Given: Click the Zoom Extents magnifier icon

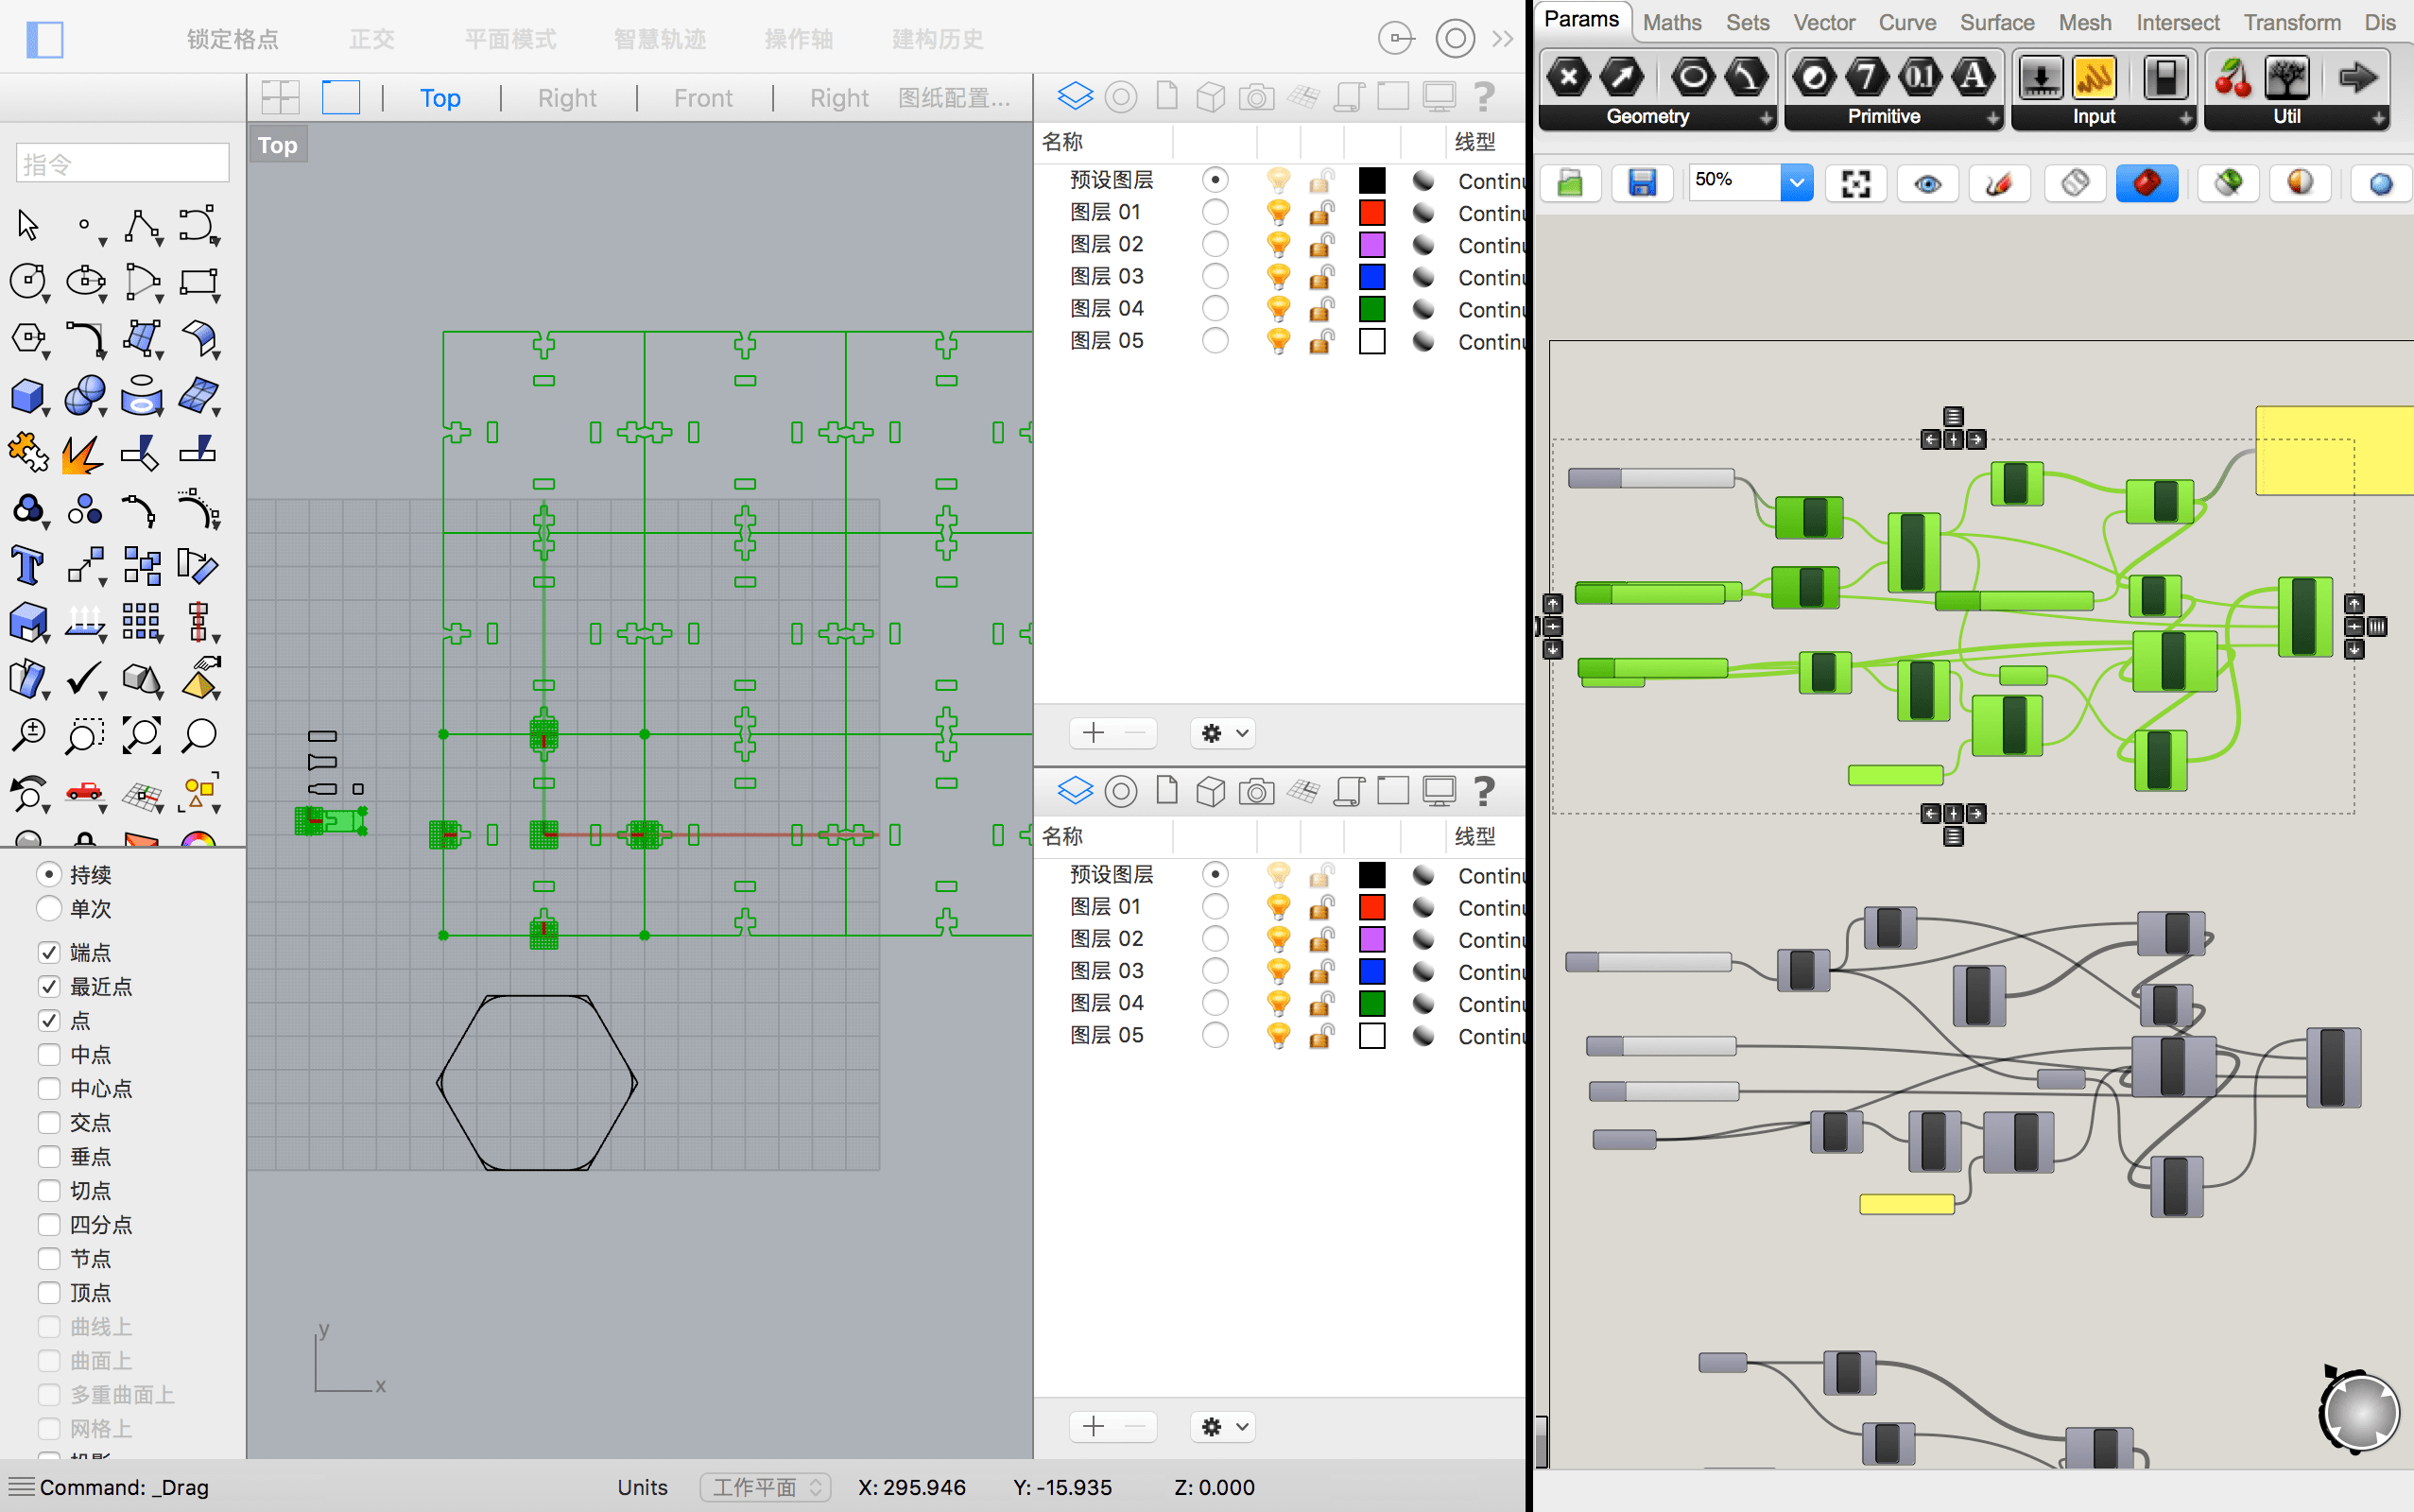Looking at the screenshot, I should pyautogui.click(x=141, y=736).
